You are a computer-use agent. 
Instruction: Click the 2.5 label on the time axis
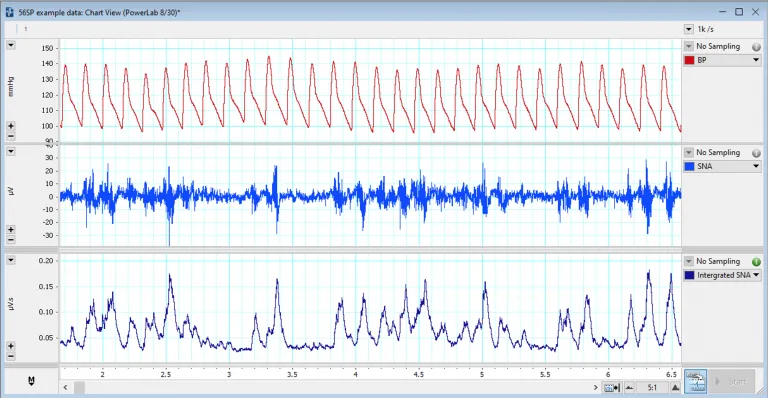[x=166, y=375]
